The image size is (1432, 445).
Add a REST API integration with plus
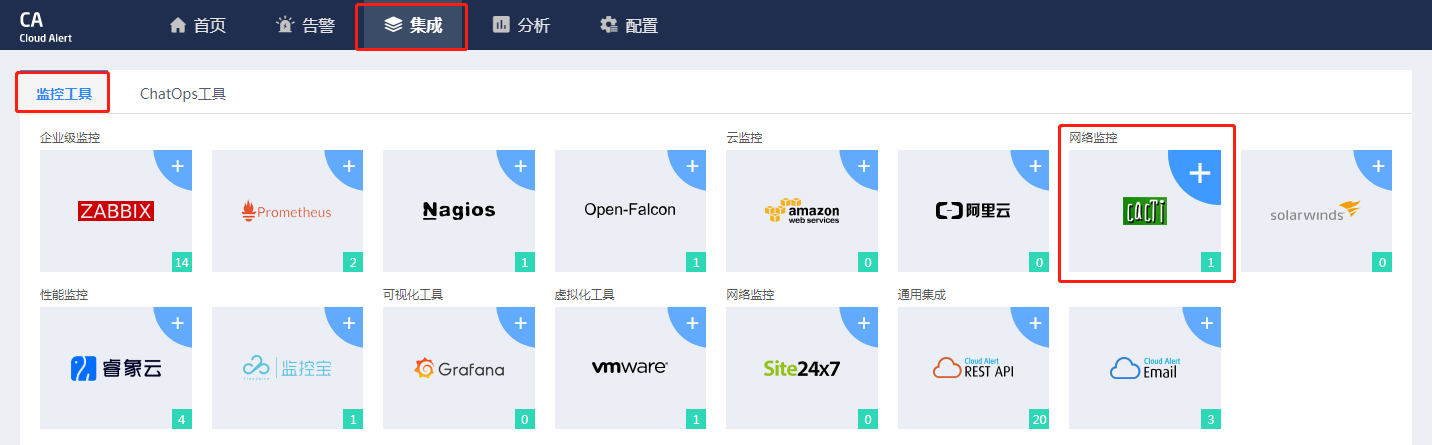pyautogui.click(x=1035, y=324)
